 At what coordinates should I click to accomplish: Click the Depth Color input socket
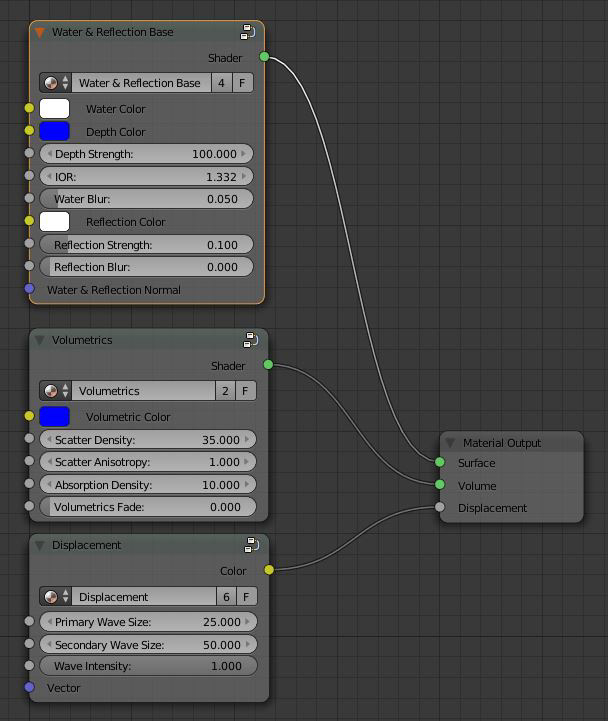[29, 131]
